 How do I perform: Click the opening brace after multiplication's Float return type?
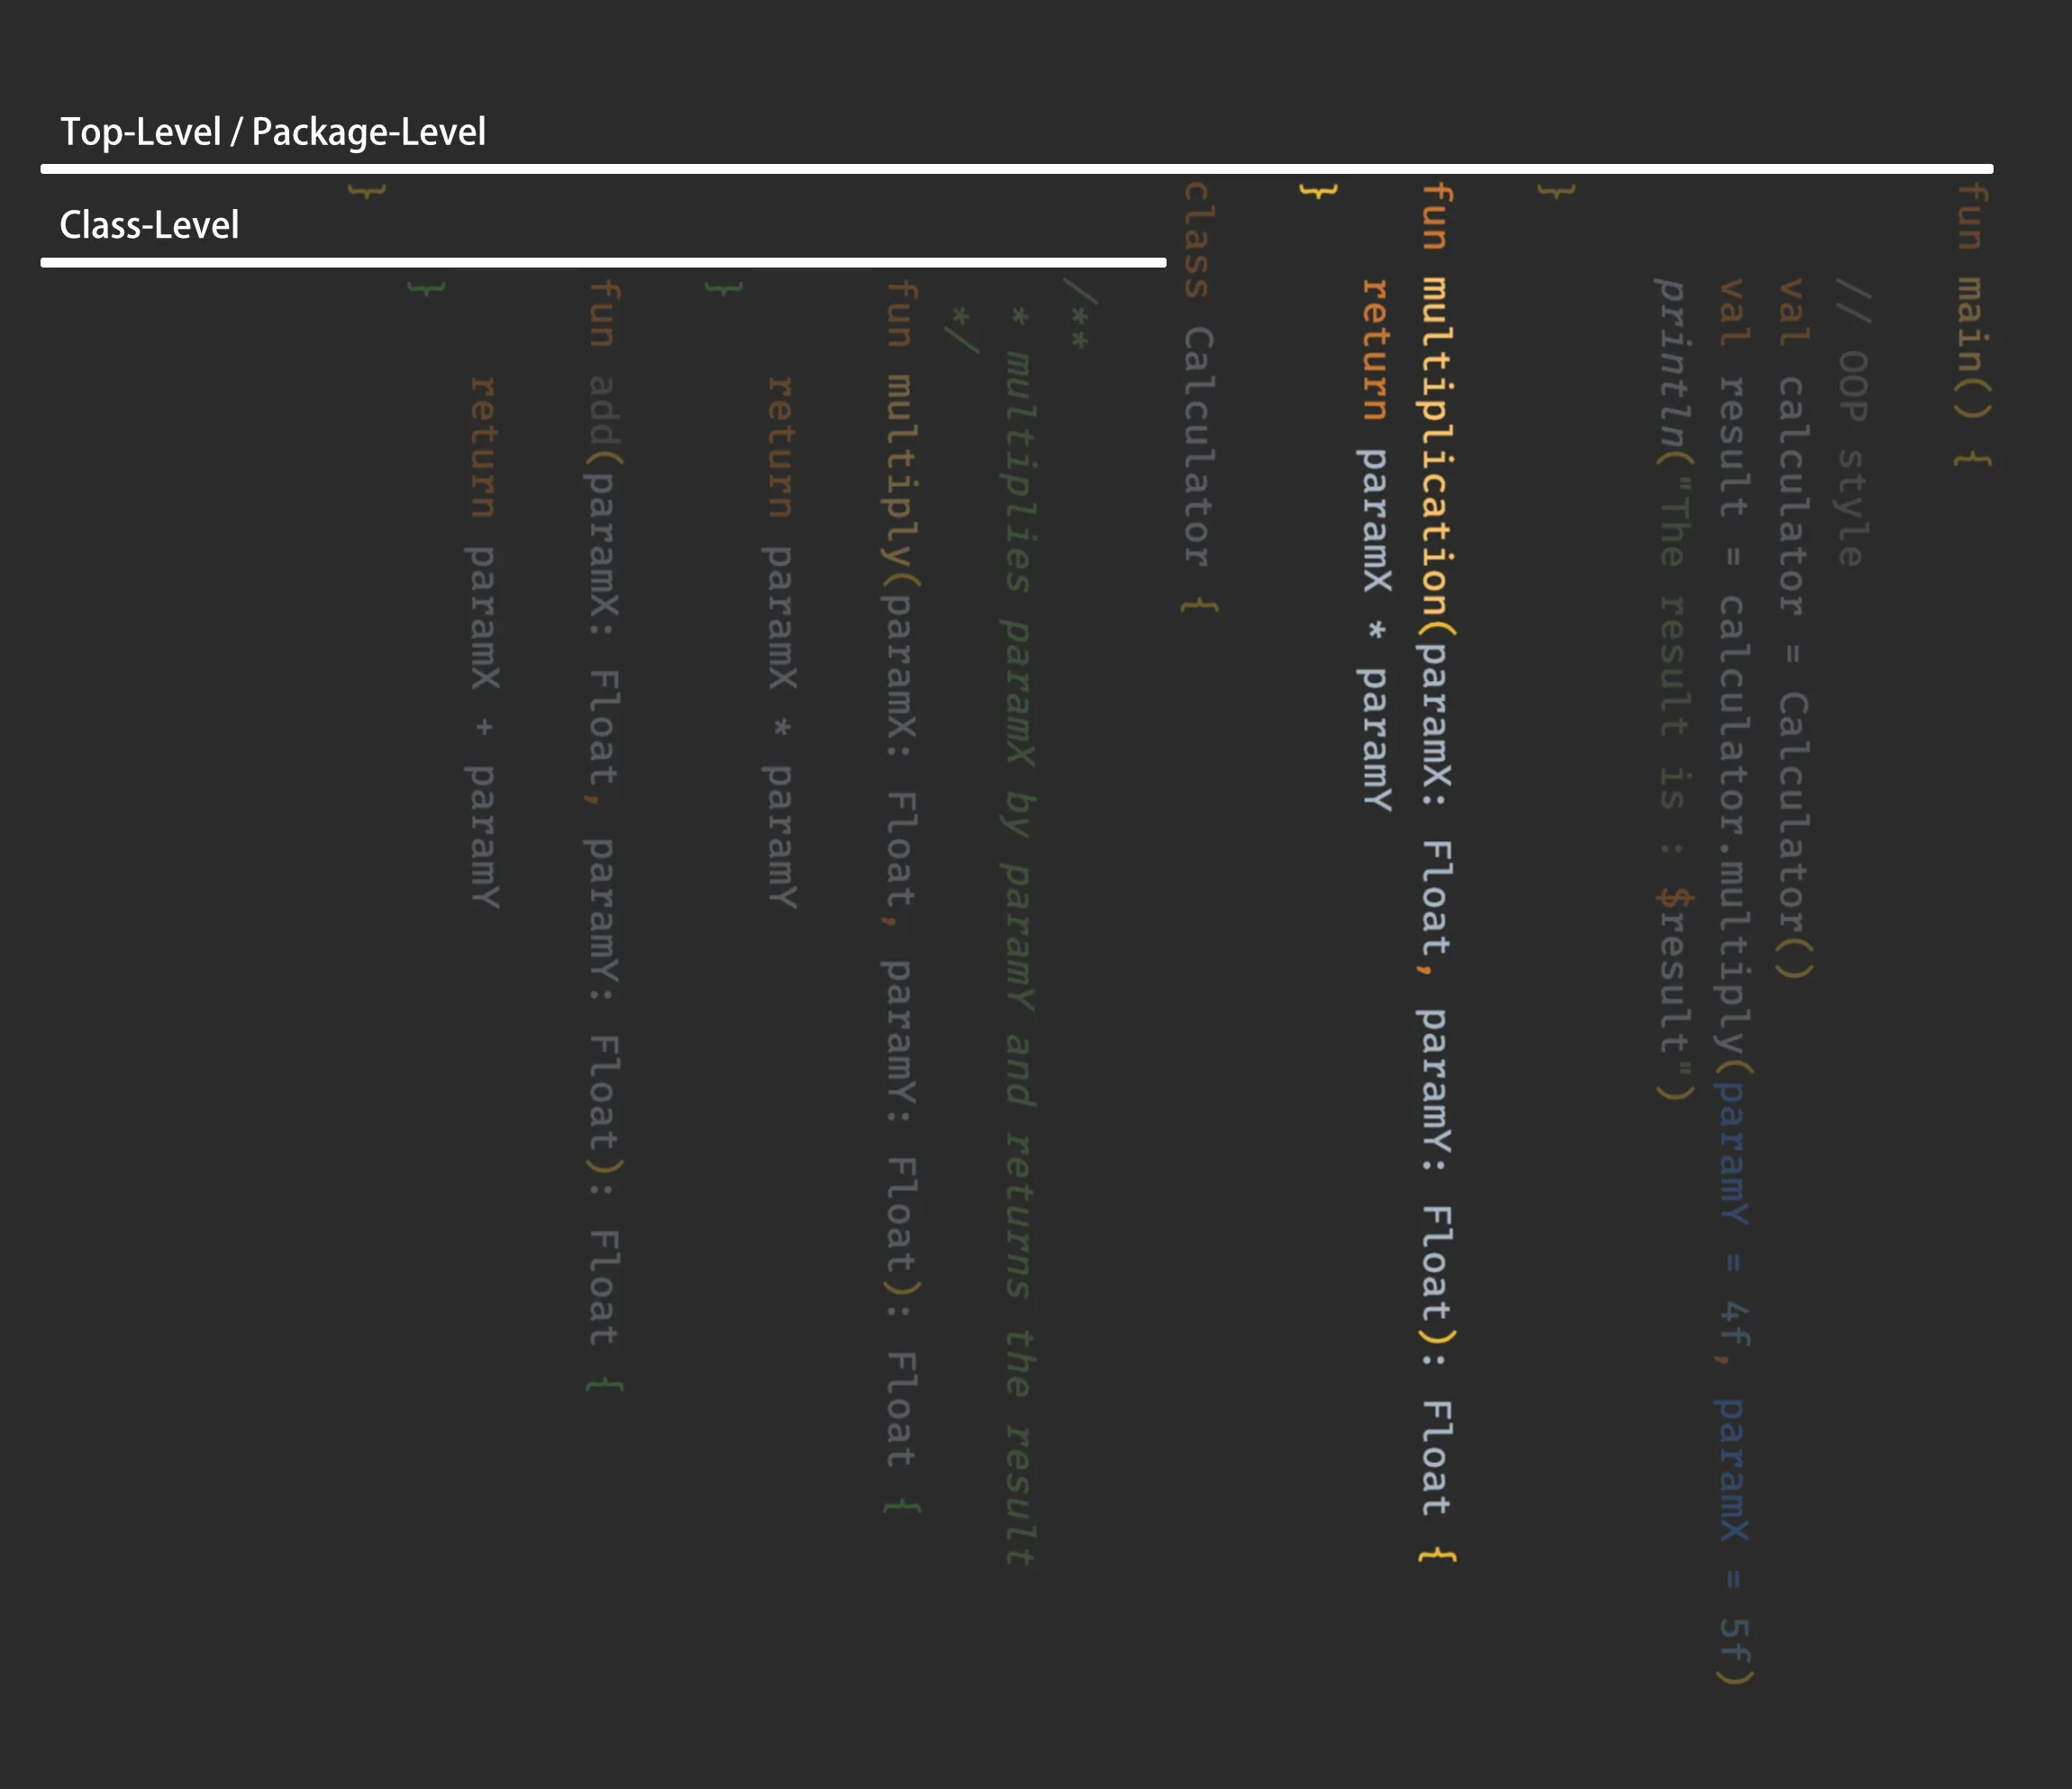point(1437,1556)
